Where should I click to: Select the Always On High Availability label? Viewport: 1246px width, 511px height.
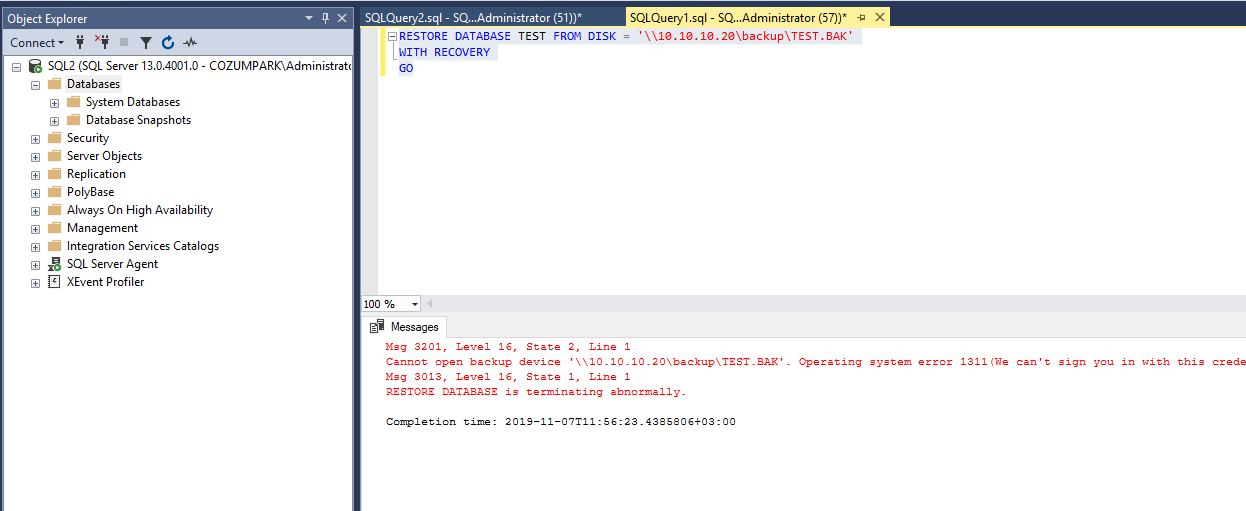pos(140,210)
